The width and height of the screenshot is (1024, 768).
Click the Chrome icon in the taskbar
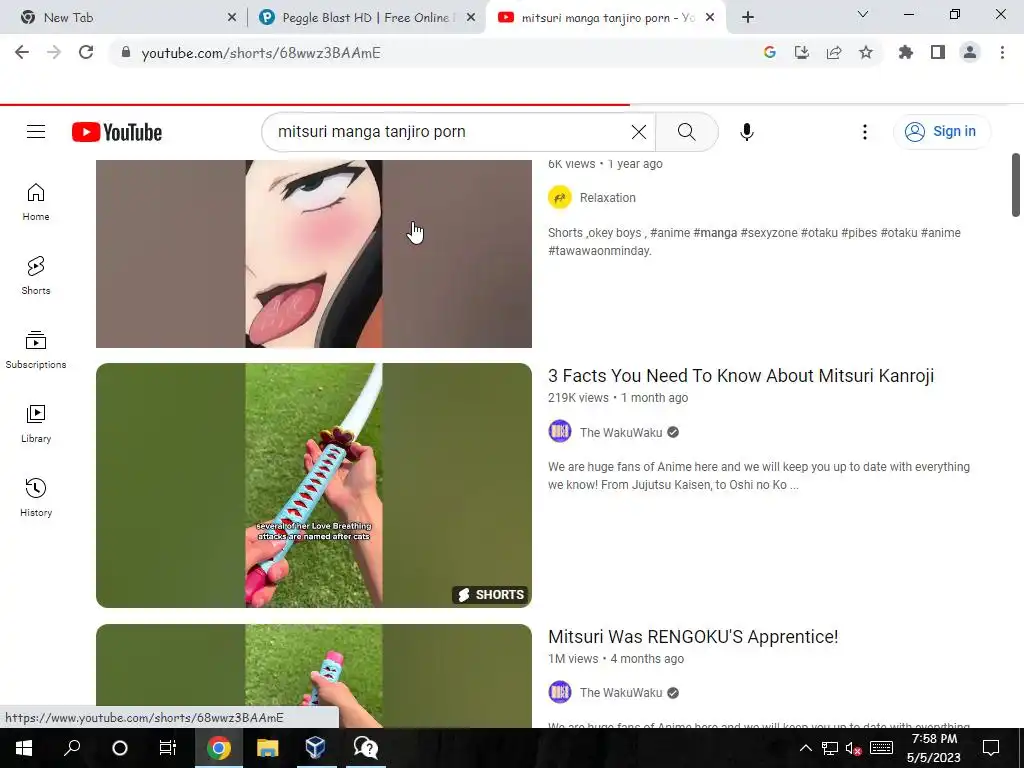(x=219, y=748)
